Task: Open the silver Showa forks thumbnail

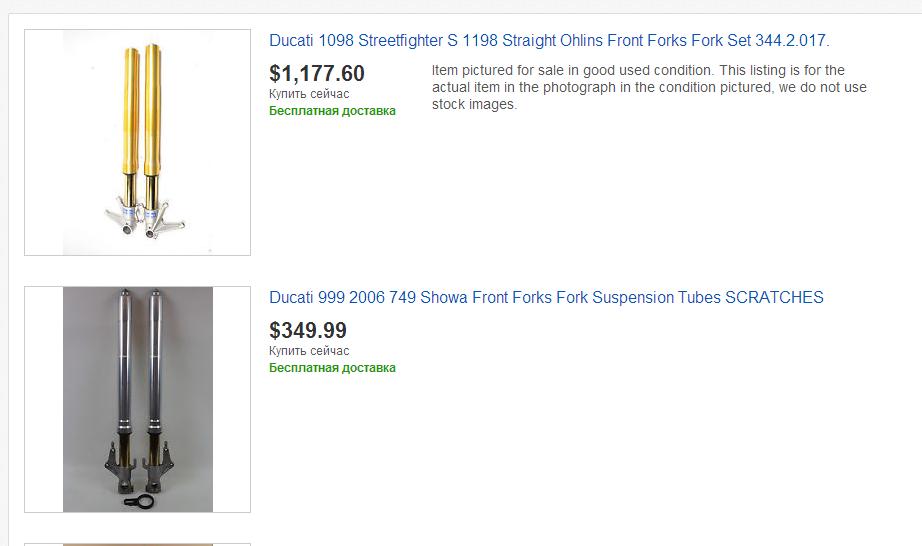Action: [x=137, y=399]
